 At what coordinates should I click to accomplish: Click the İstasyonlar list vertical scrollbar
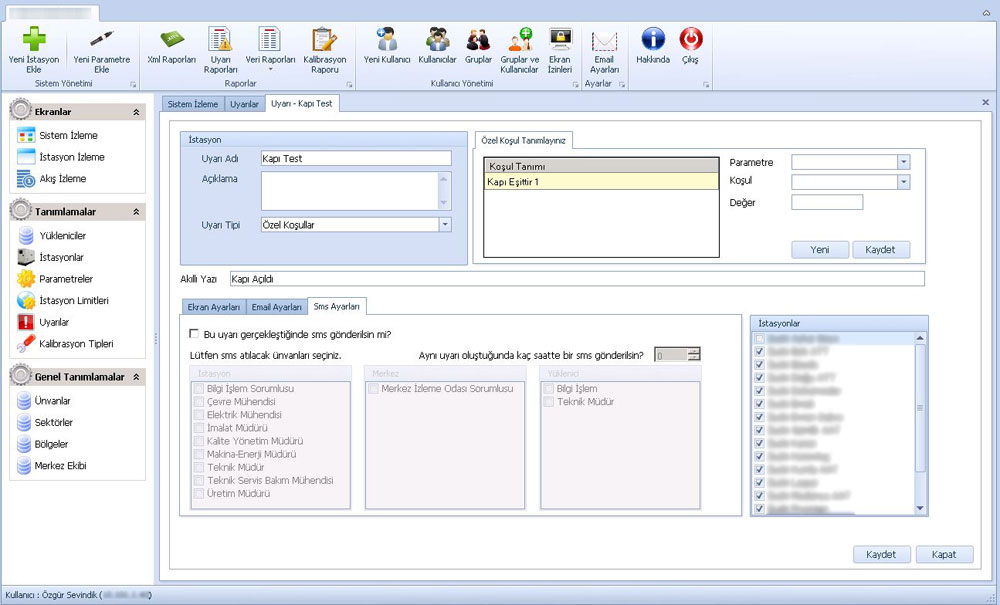[920, 423]
